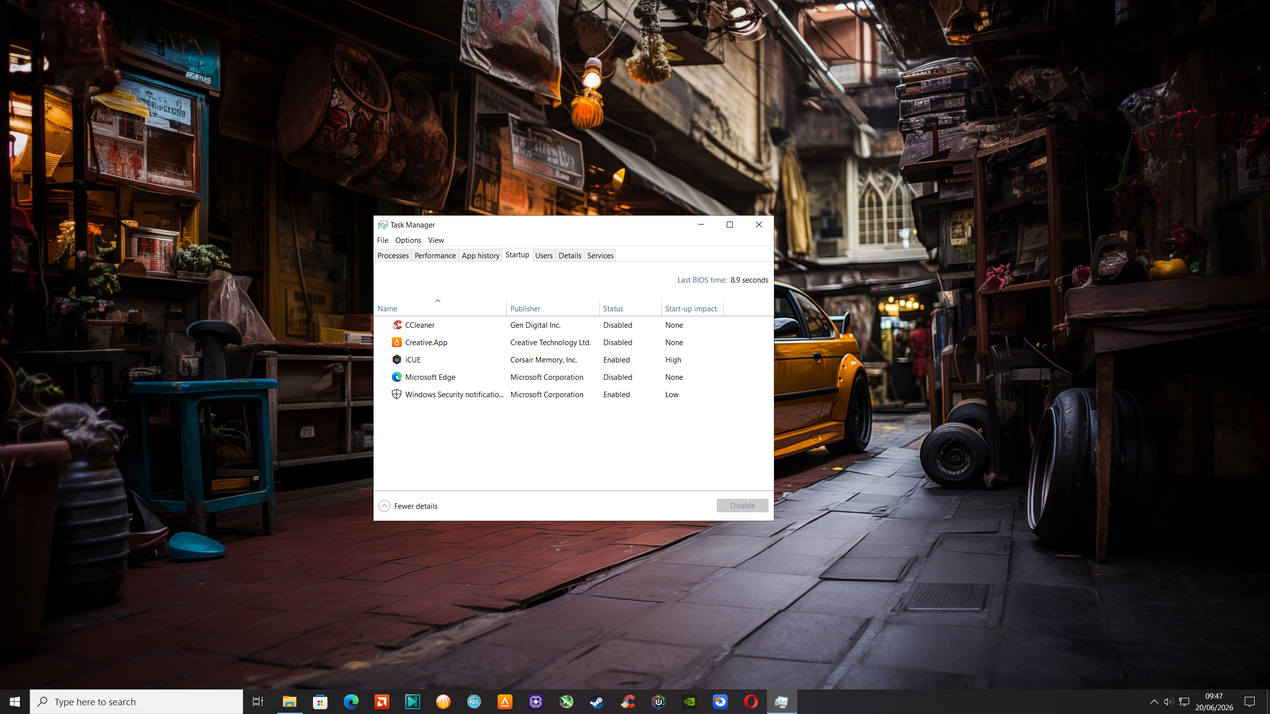Sort startup items by the Name column
Viewport: 1270px width, 714px height.
(440, 308)
